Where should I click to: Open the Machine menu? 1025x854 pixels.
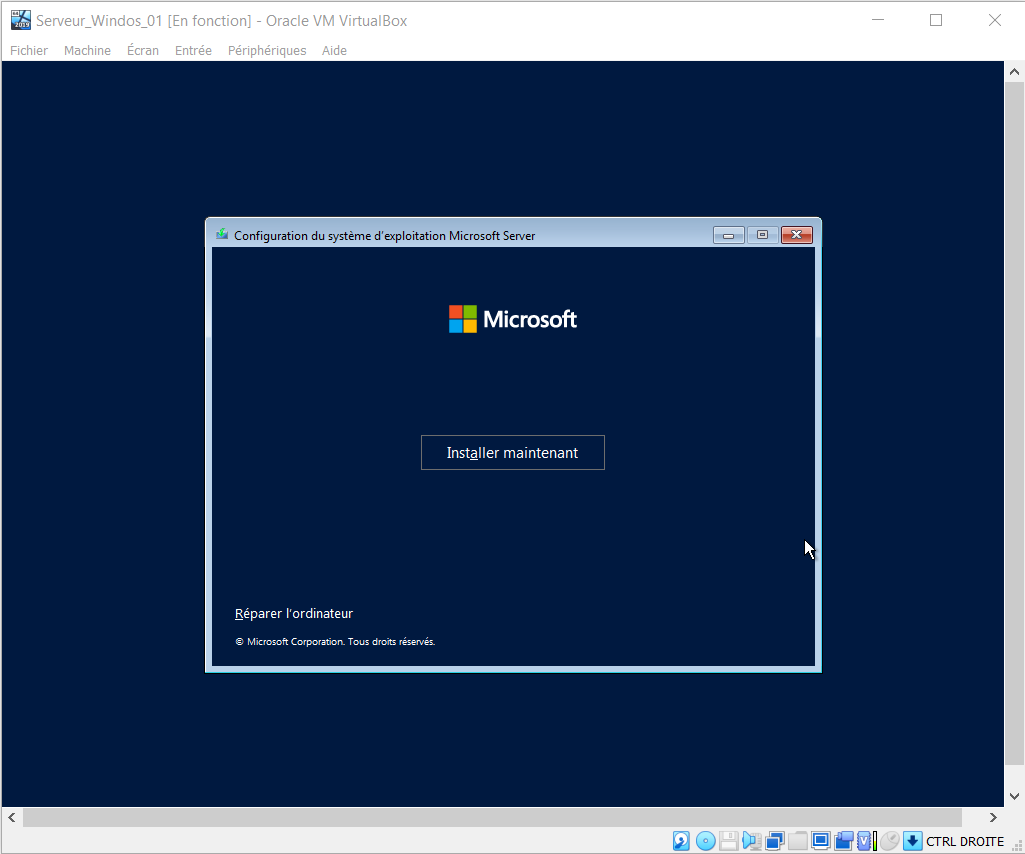pyautogui.click(x=87, y=50)
